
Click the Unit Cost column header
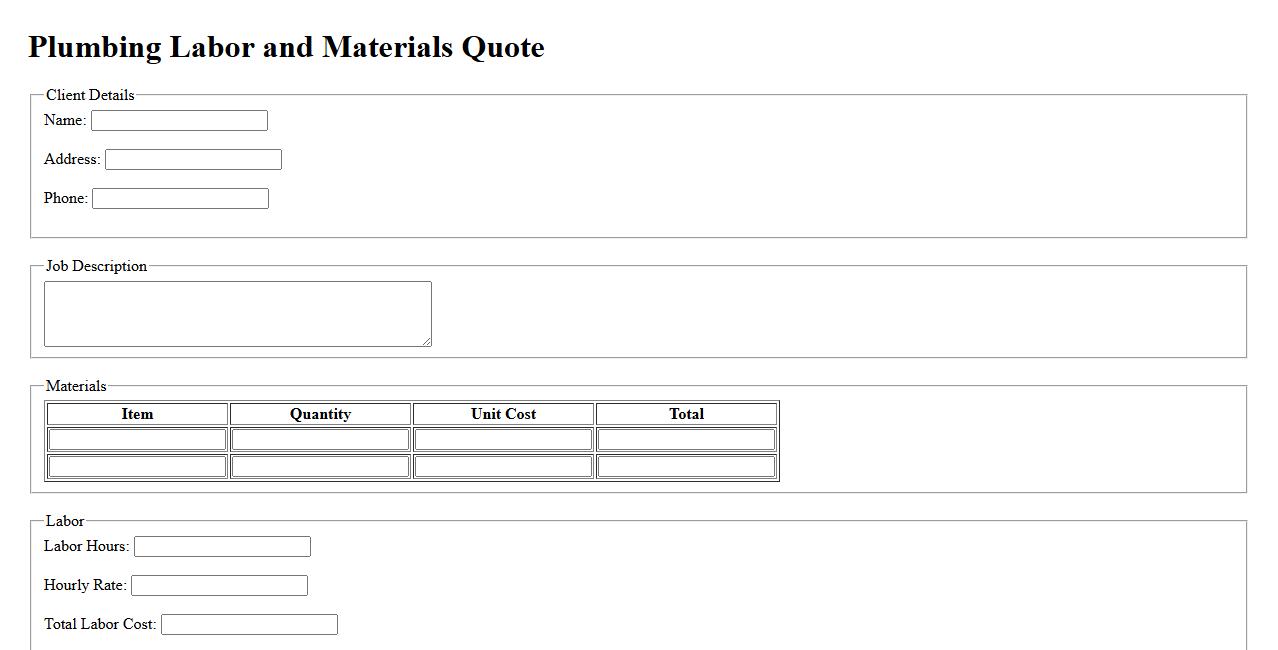pos(503,414)
